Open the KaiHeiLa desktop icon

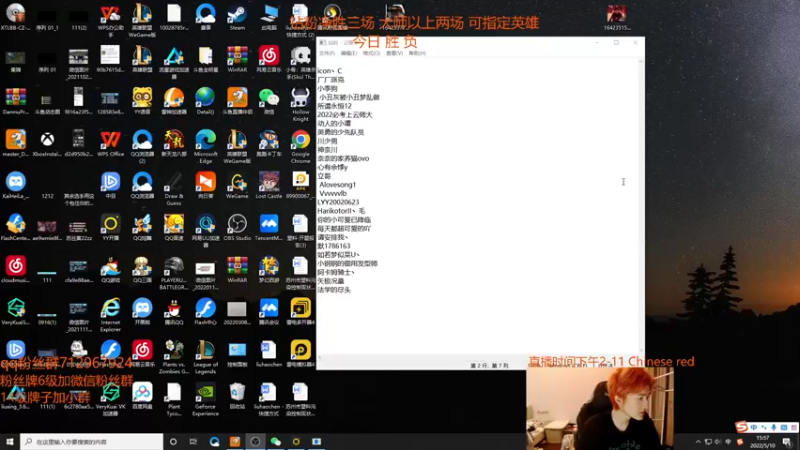point(15,185)
